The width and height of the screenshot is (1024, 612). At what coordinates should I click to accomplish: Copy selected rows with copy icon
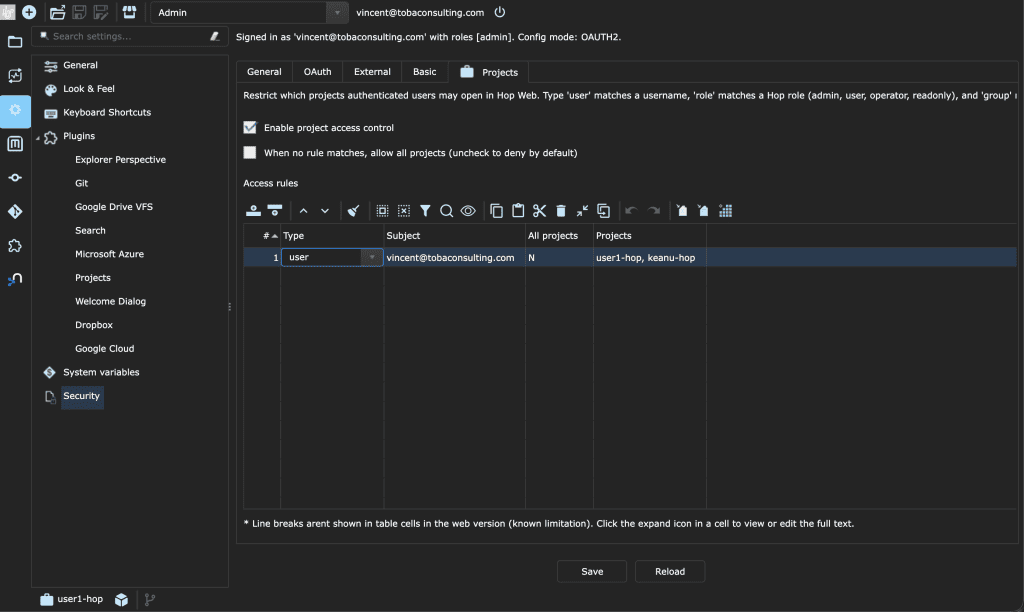point(496,210)
